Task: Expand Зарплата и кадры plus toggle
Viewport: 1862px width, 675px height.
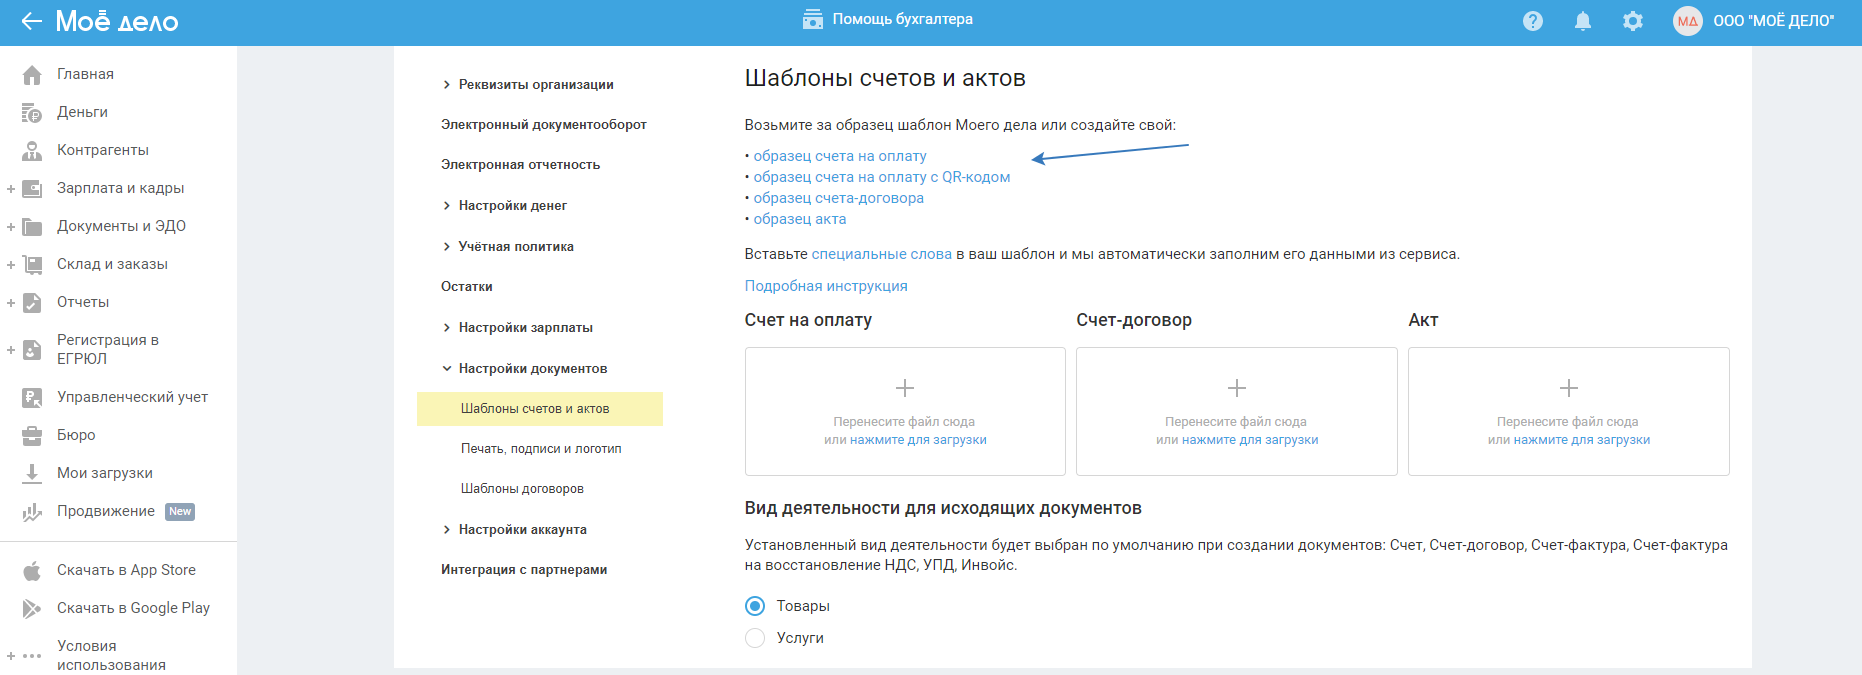Action: click(x=11, y=189)
